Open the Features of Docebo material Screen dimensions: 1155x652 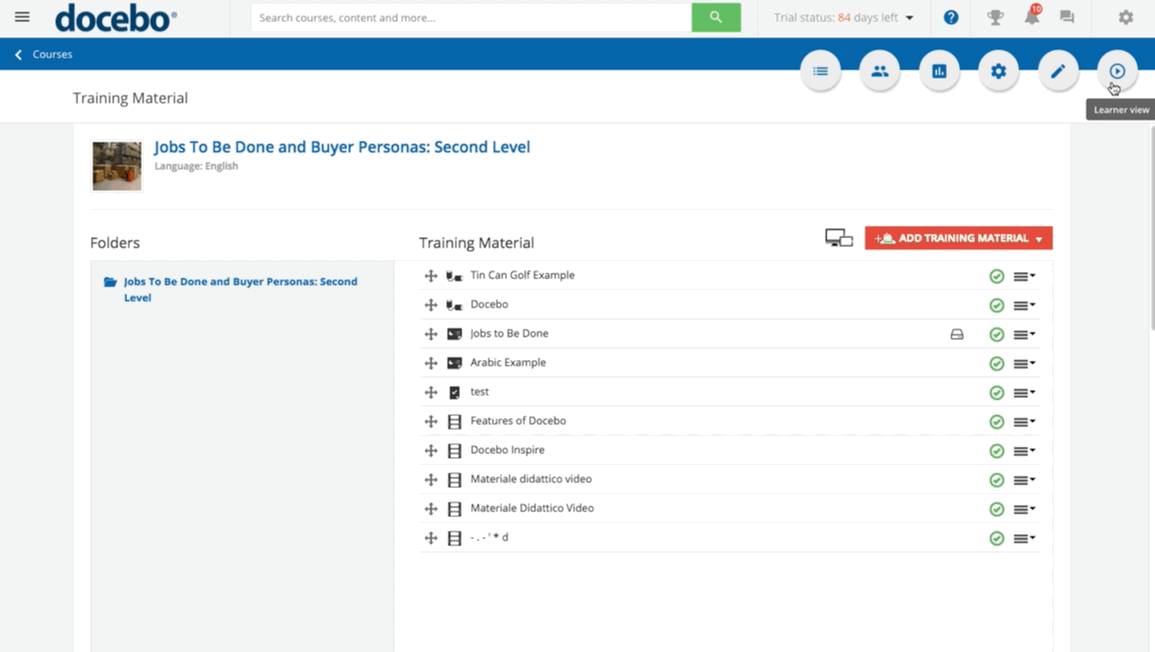[x=518, y=421]
